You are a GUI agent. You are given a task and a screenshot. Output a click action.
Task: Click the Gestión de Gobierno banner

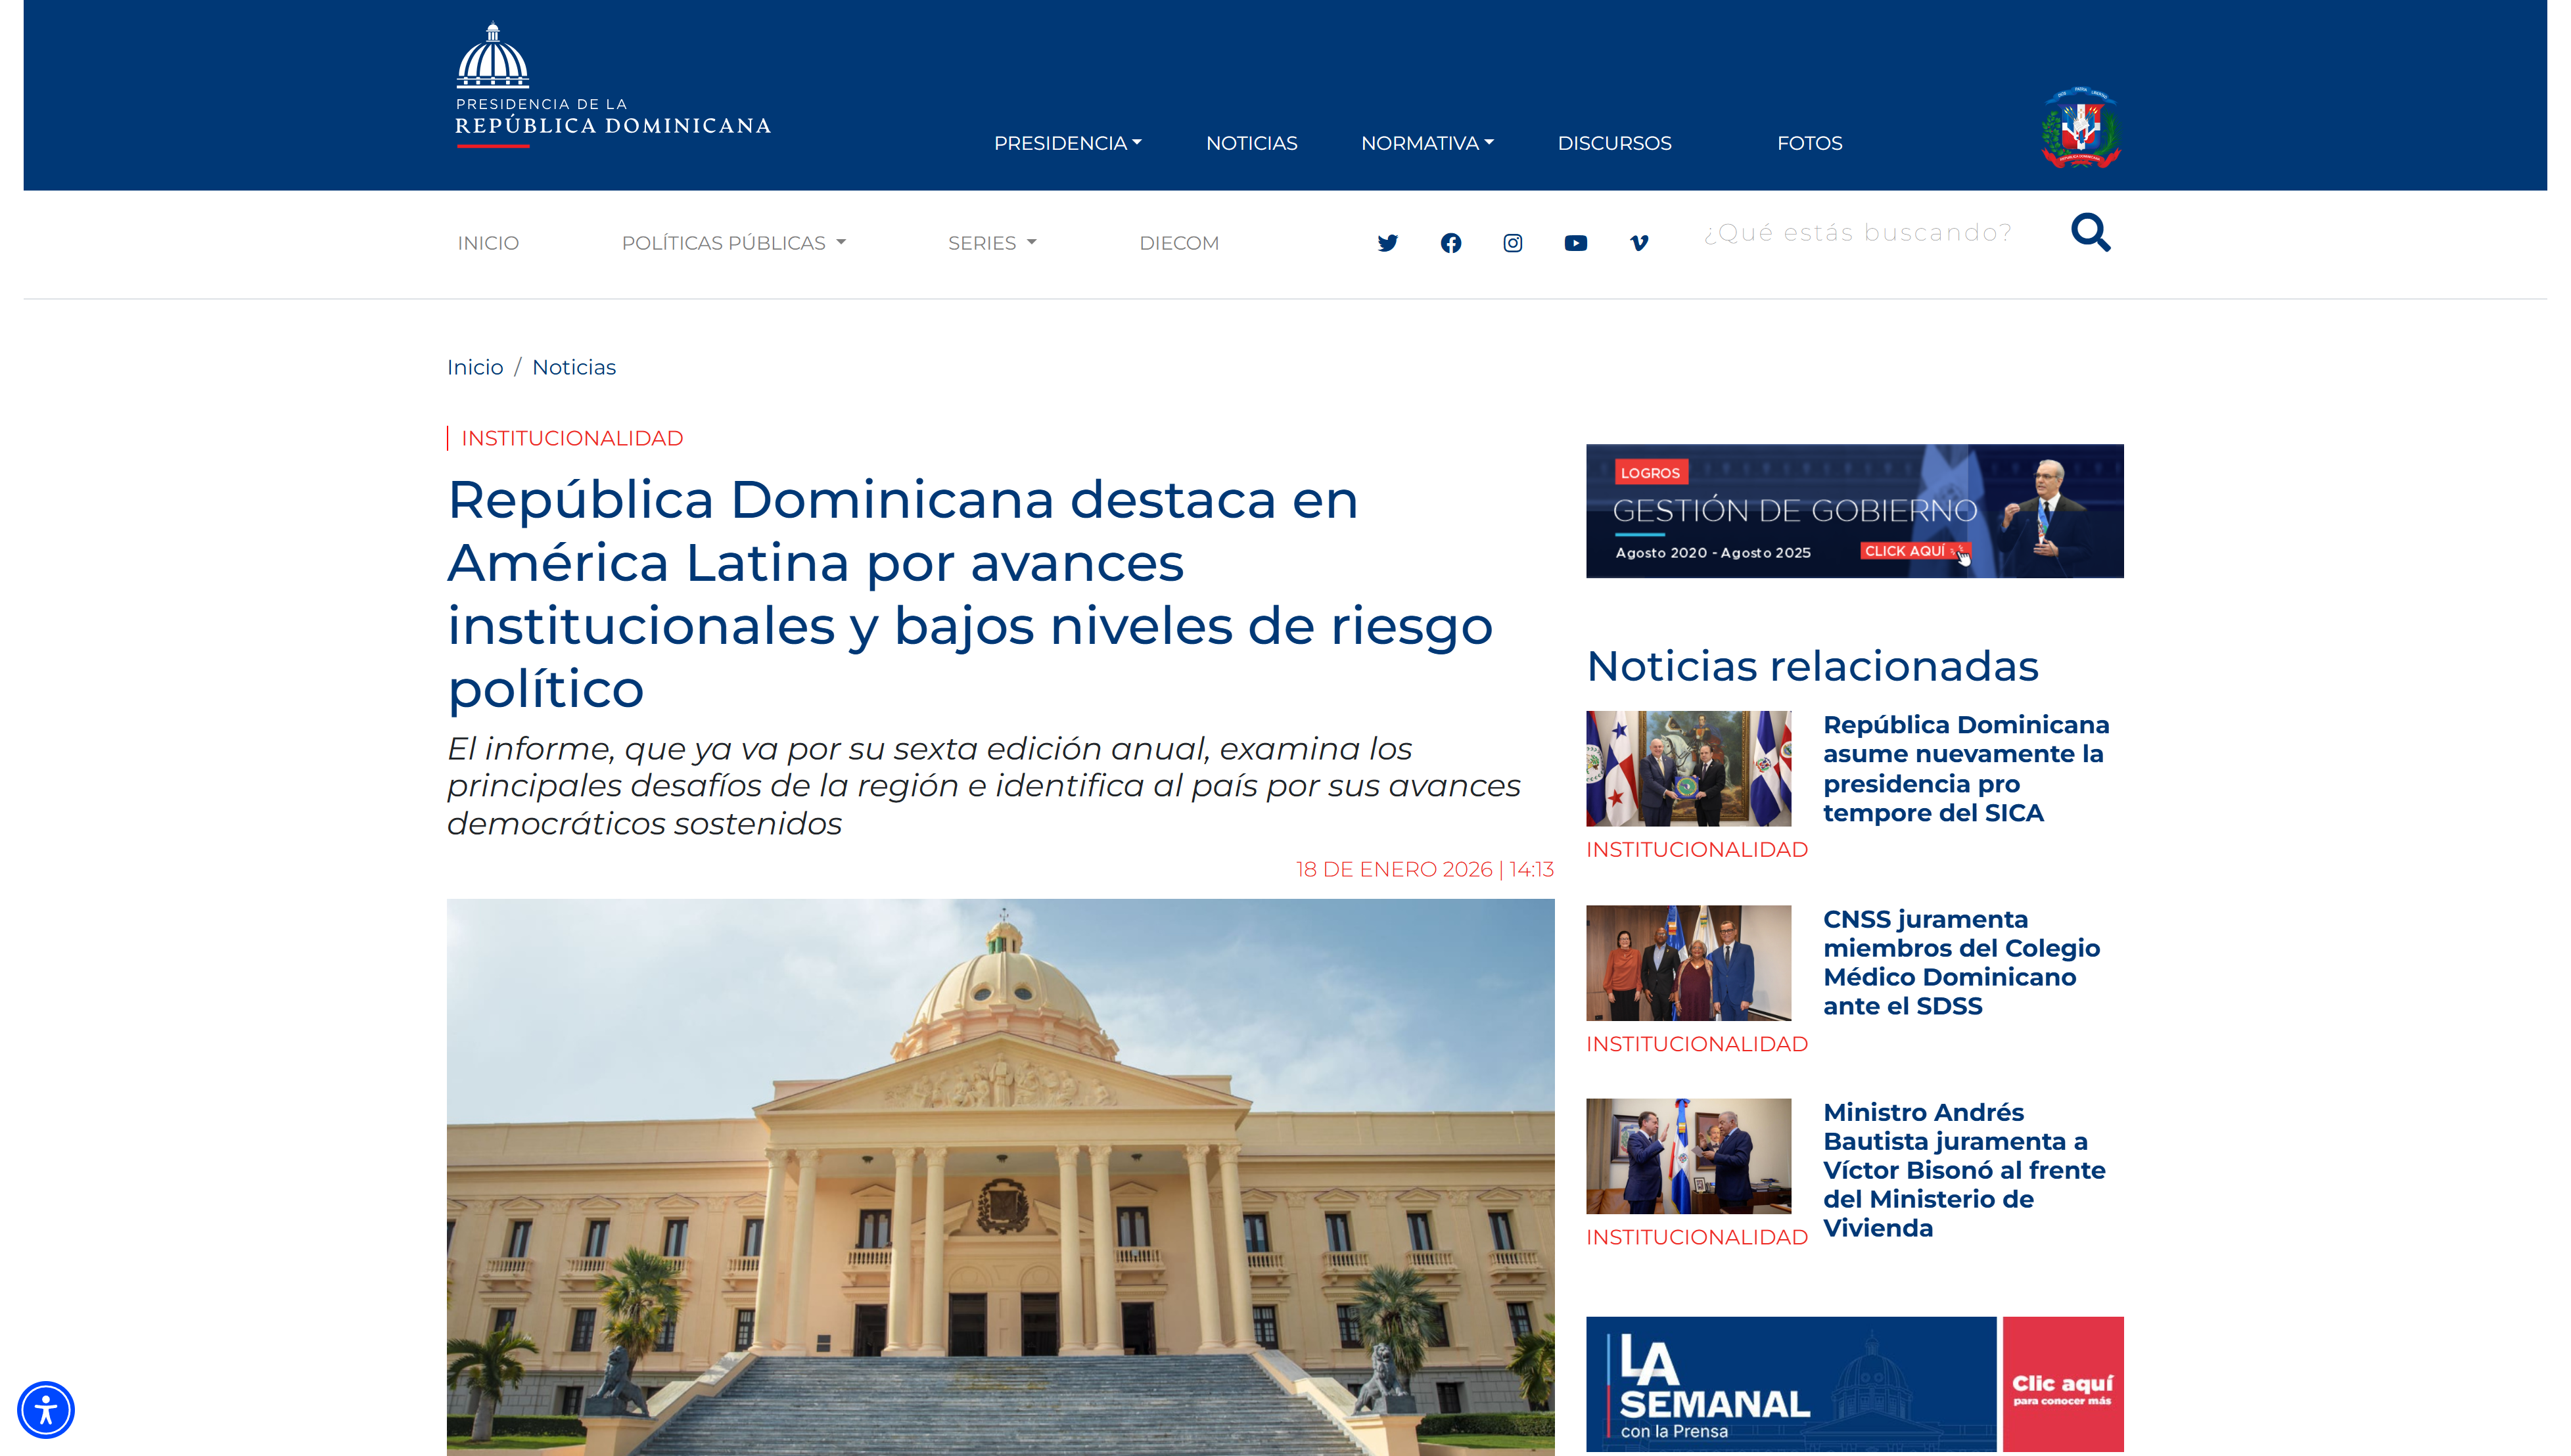[1854, 511]
